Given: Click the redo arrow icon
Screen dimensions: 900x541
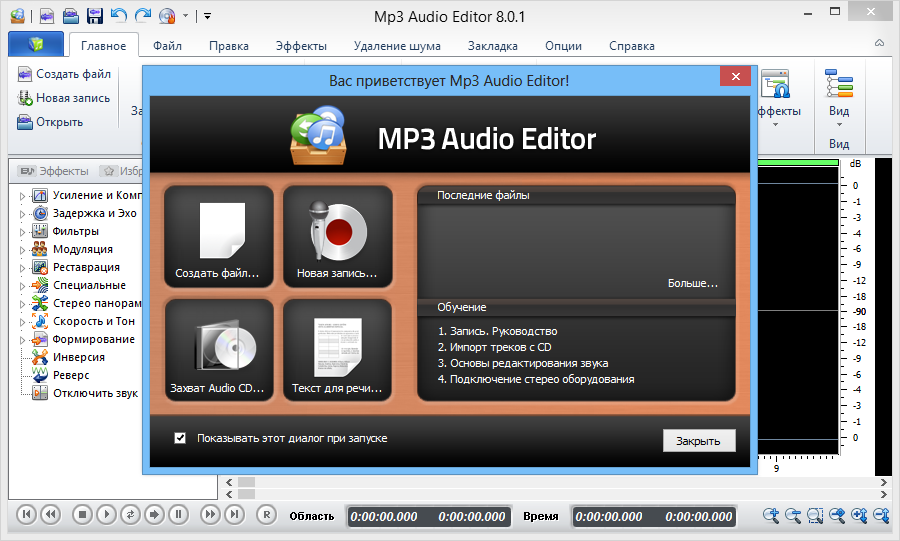Looking at the screenshot, I should coord(143,15).
